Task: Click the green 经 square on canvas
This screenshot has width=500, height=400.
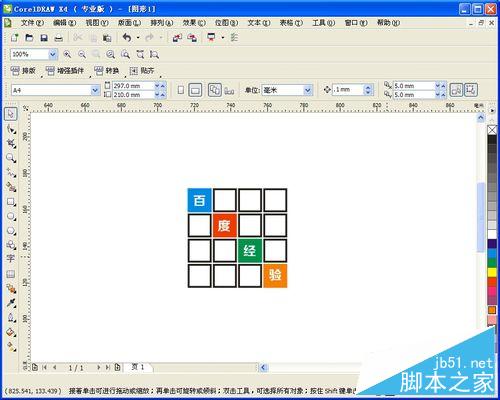Action: click(x=250, y=250)
